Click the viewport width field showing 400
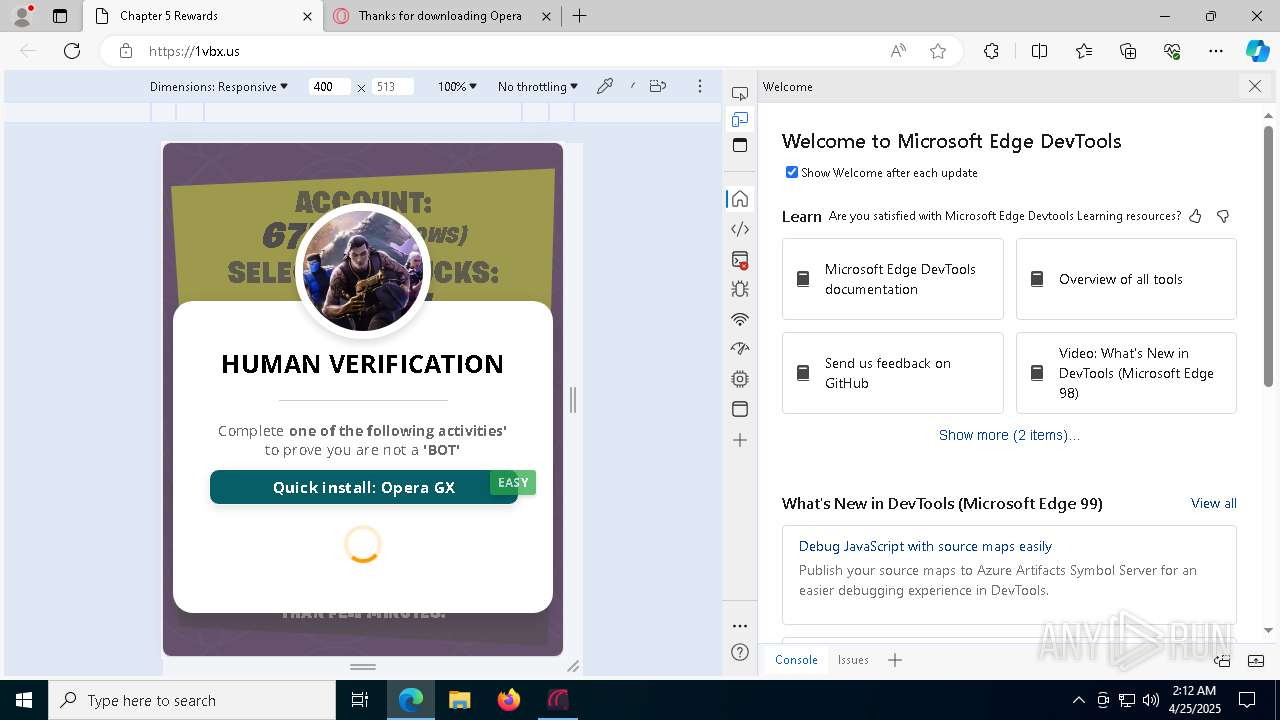The image size is (1280, 720). tap(329, 87)
